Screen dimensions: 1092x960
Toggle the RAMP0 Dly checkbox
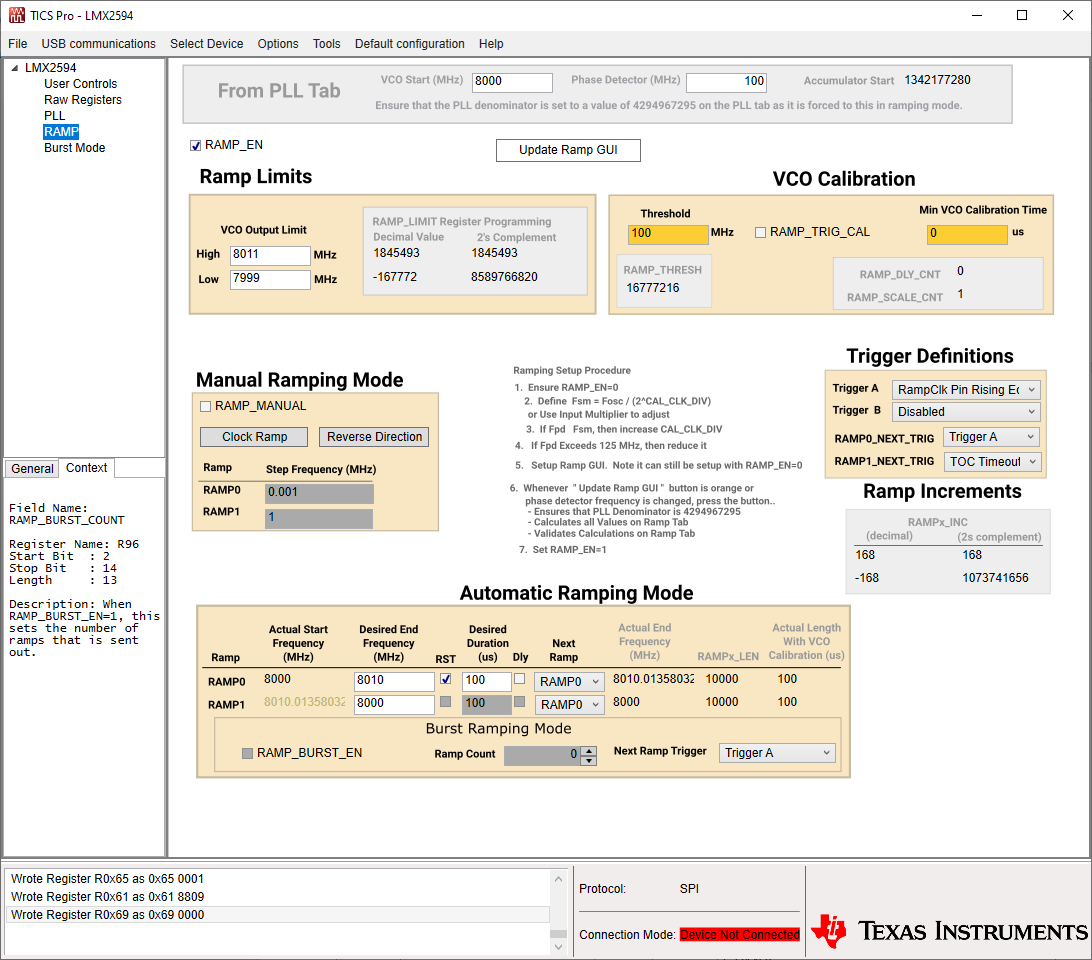[x=520, y=679]
